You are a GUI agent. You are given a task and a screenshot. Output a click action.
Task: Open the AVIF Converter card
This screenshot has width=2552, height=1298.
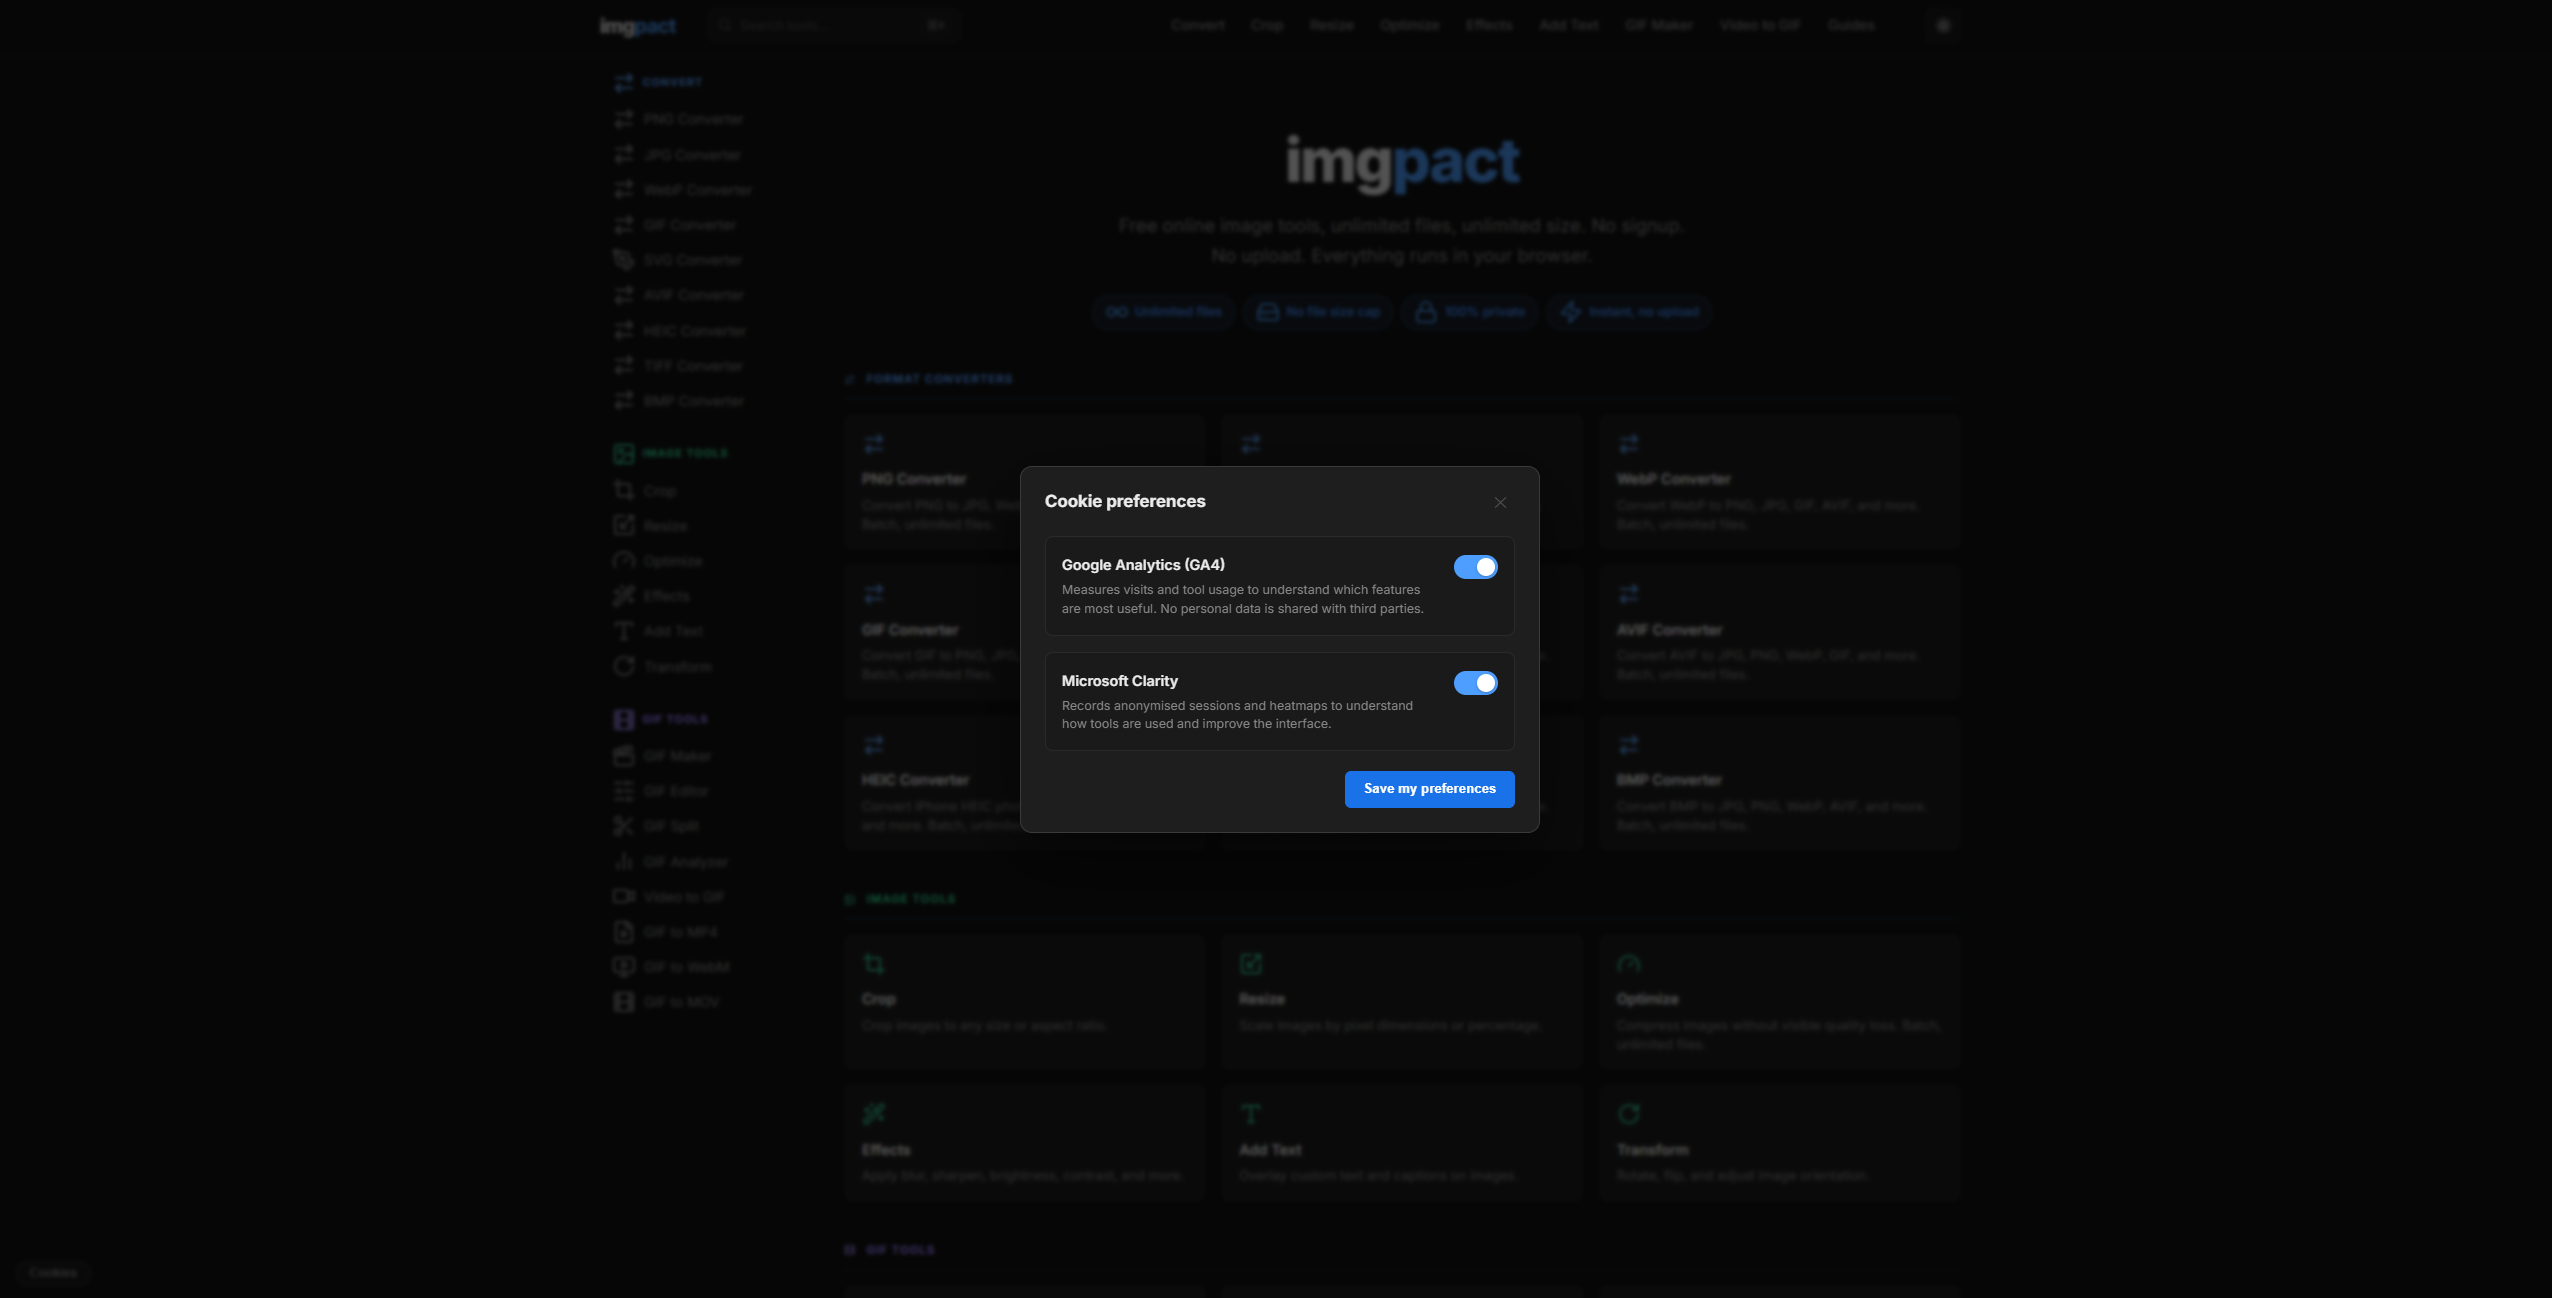click(x=1778, y=632)
